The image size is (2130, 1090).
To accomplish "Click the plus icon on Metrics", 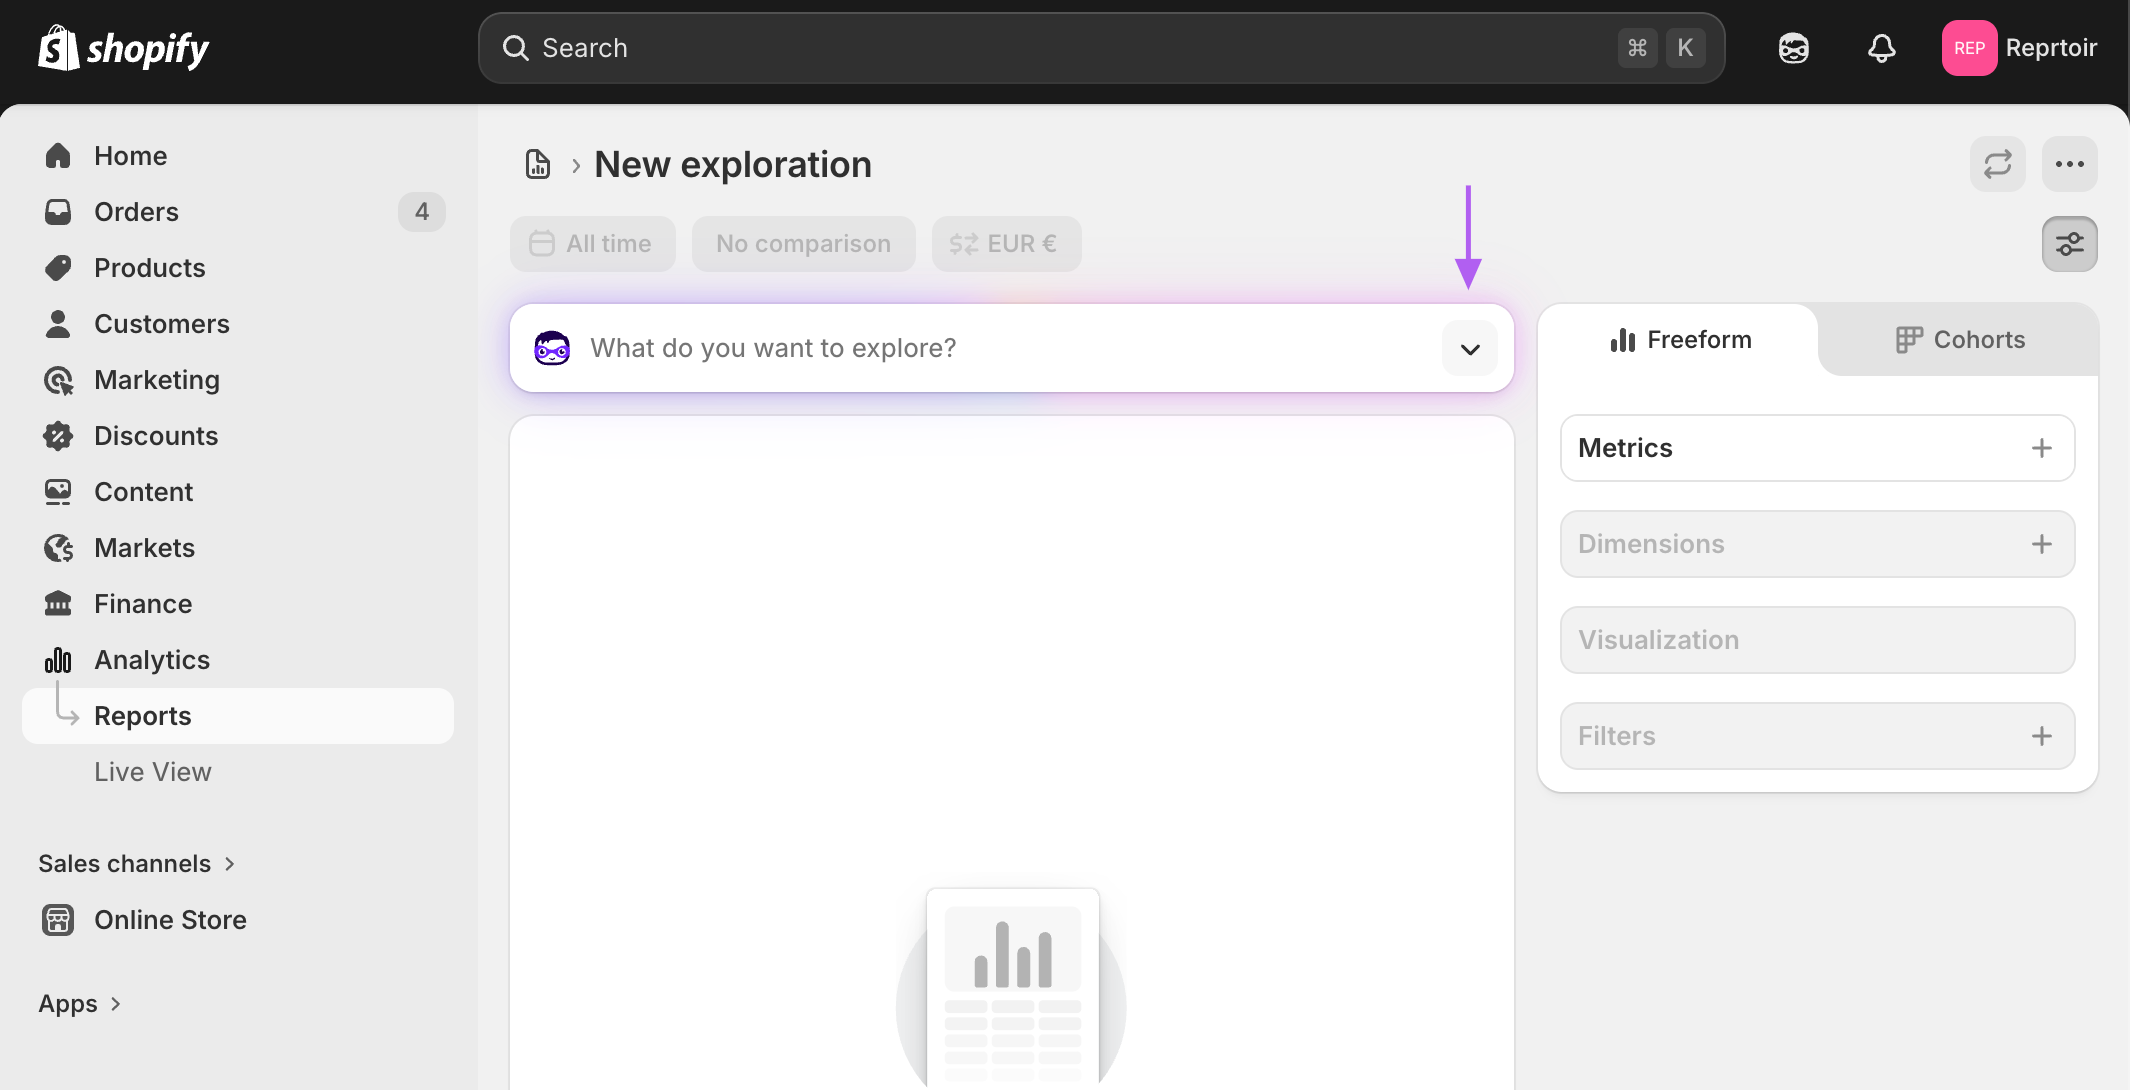I will 2041,448.
